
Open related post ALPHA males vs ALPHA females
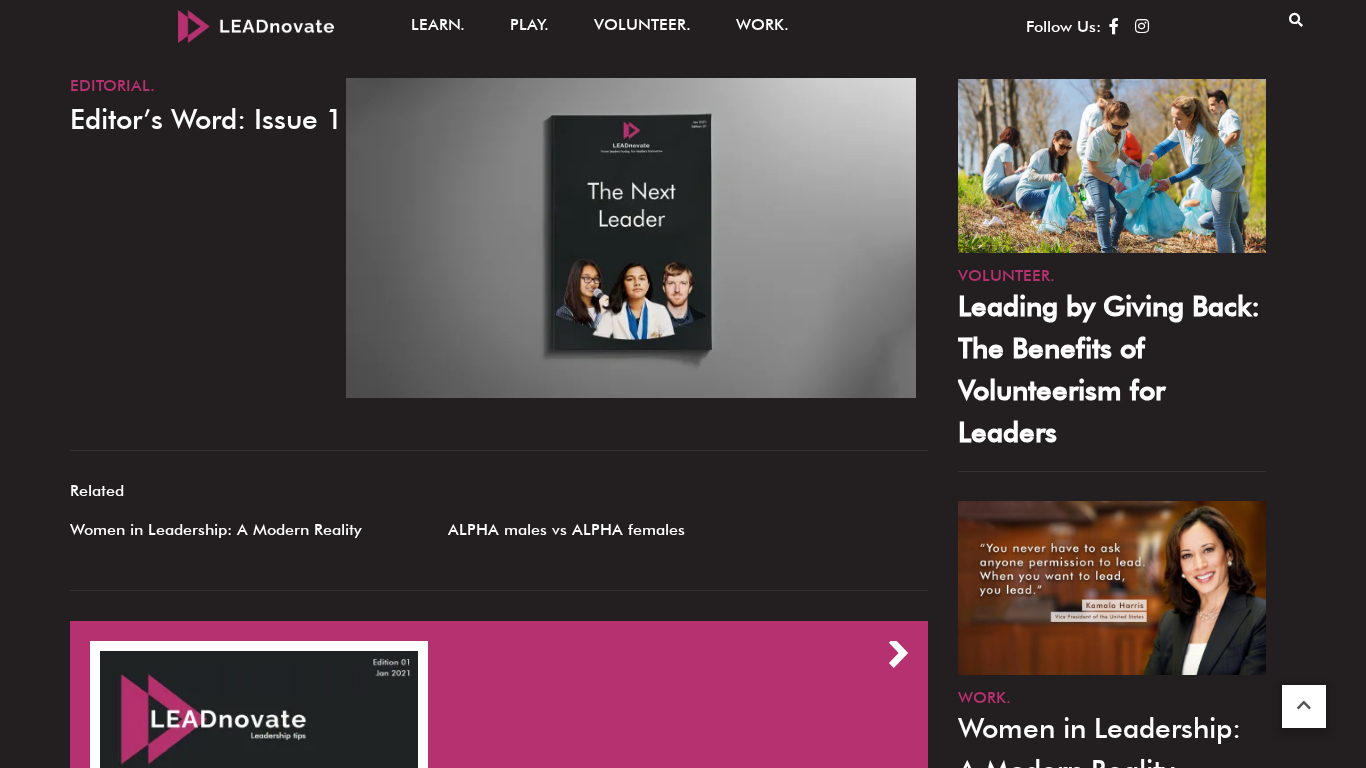[x=566, y=530]
